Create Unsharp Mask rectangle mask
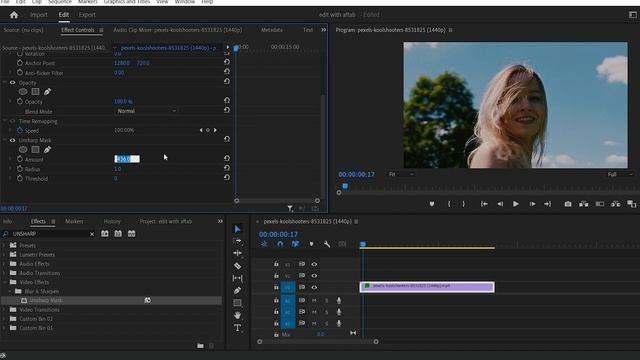Image resolution: width=640 pixels, height=360 pixels. tap(36, 150)
